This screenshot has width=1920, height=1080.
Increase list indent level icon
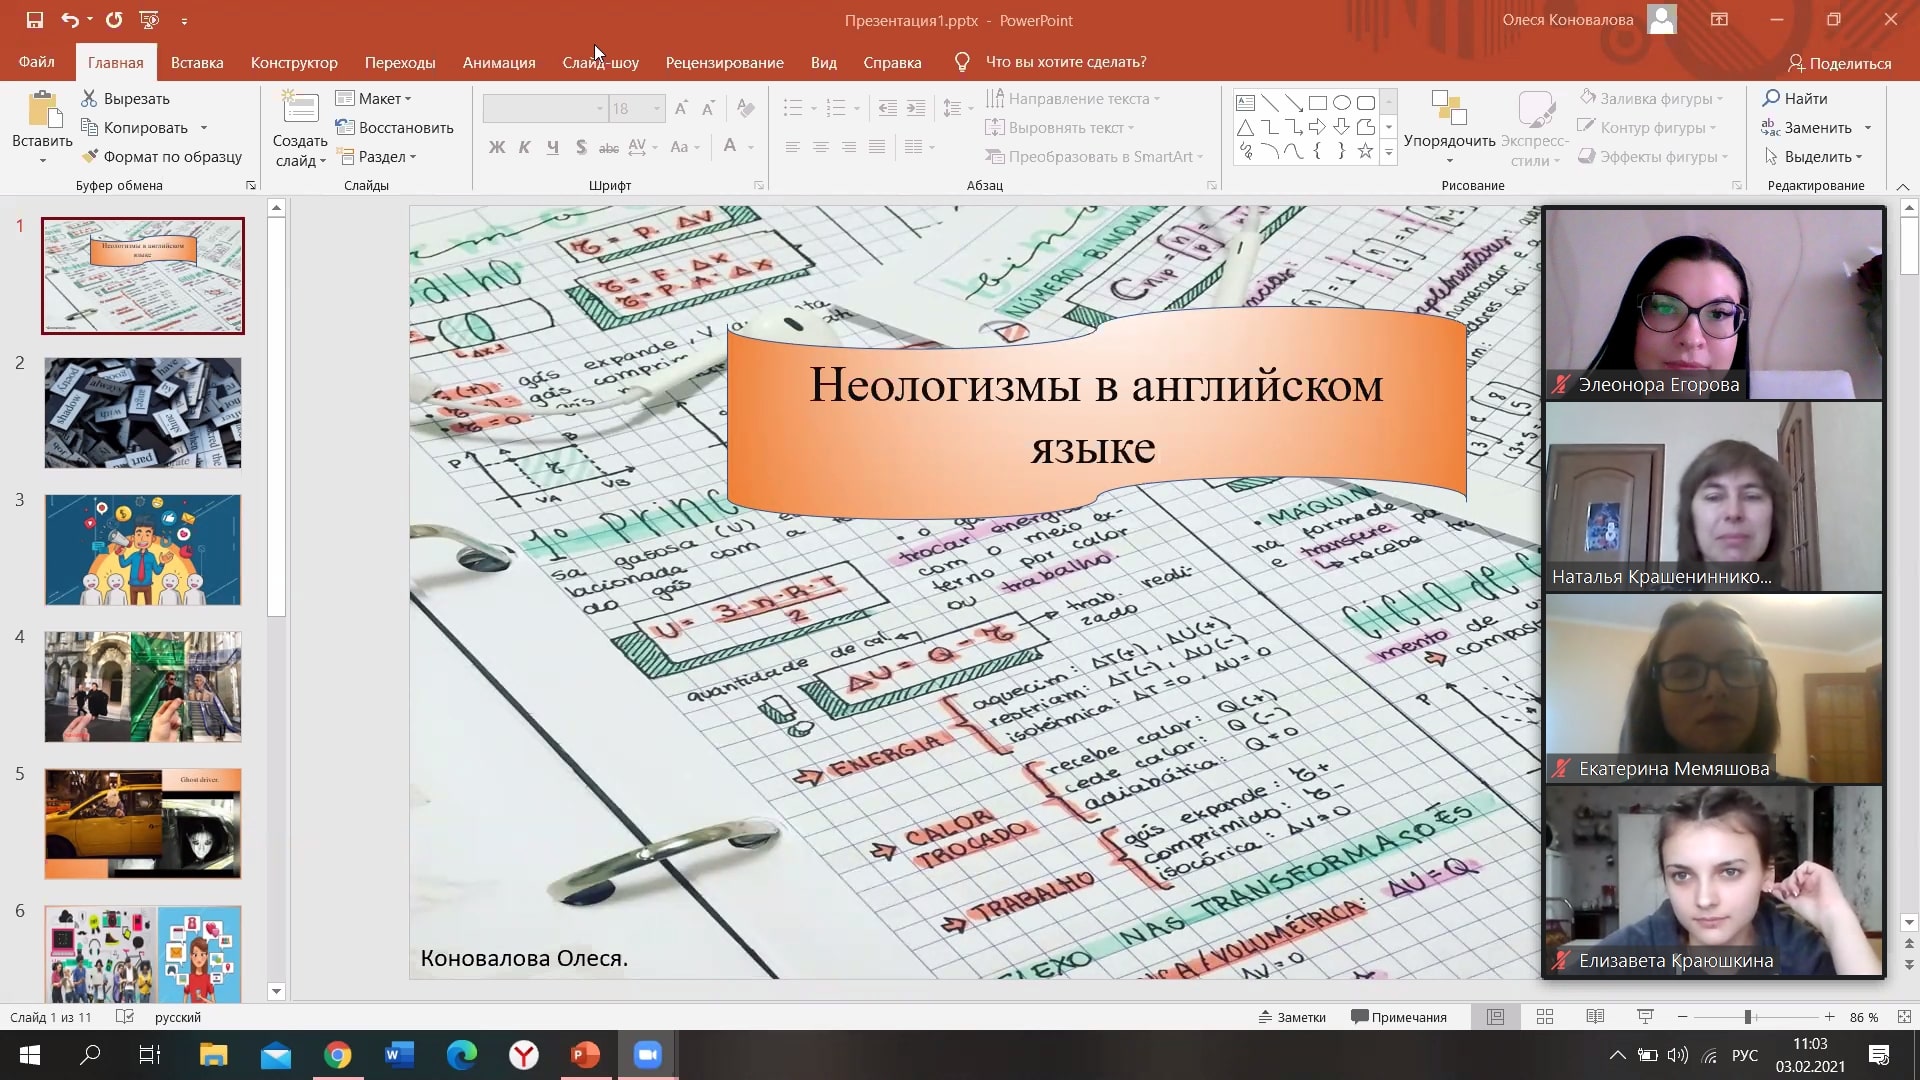coord(915,108)
